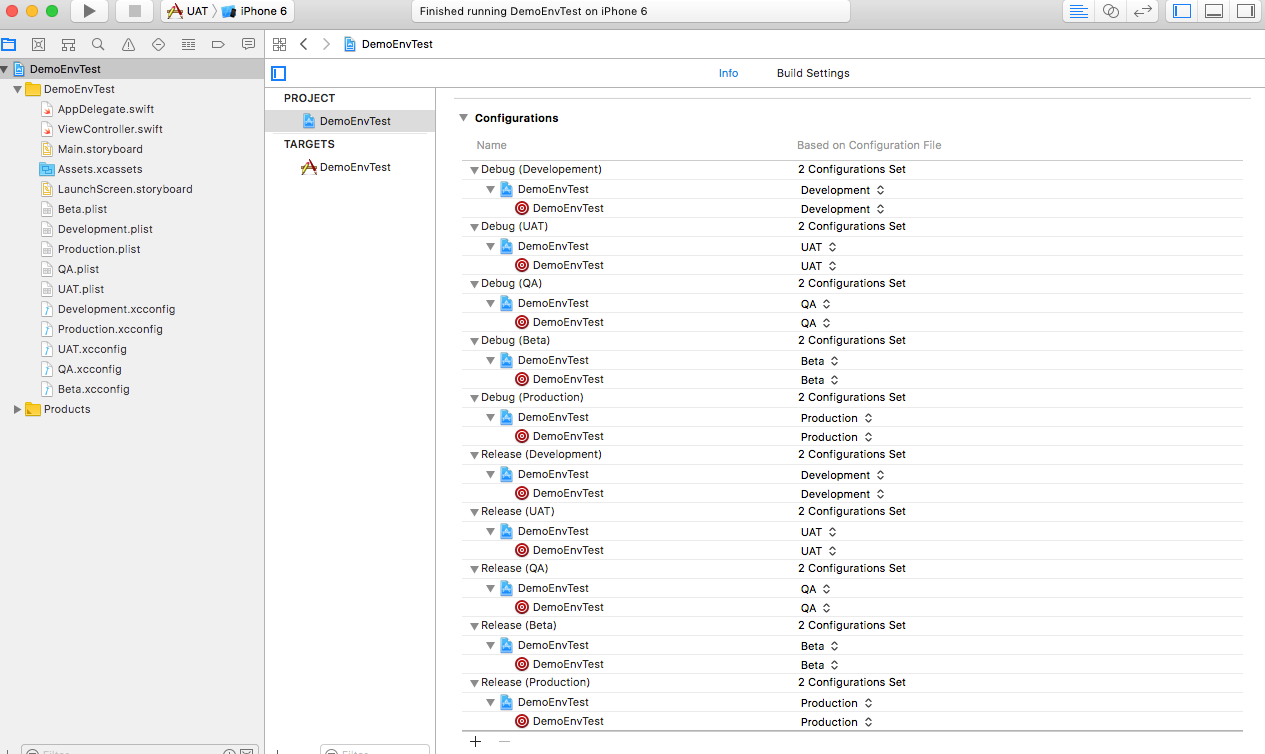Open the Debug navigator
Image resolution: width=1265 pixels, height=754 pixels.
(188, 44)
